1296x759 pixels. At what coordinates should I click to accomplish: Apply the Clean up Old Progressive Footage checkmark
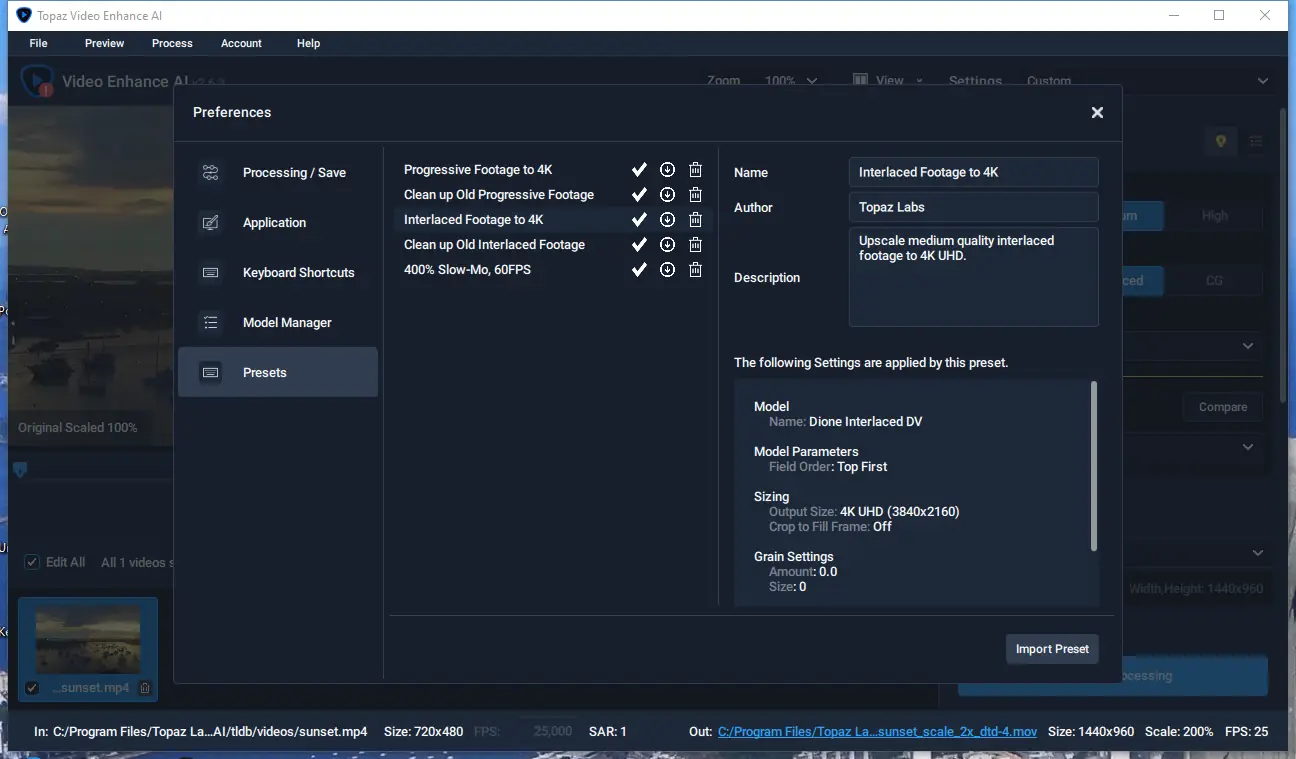coord(639,195)
